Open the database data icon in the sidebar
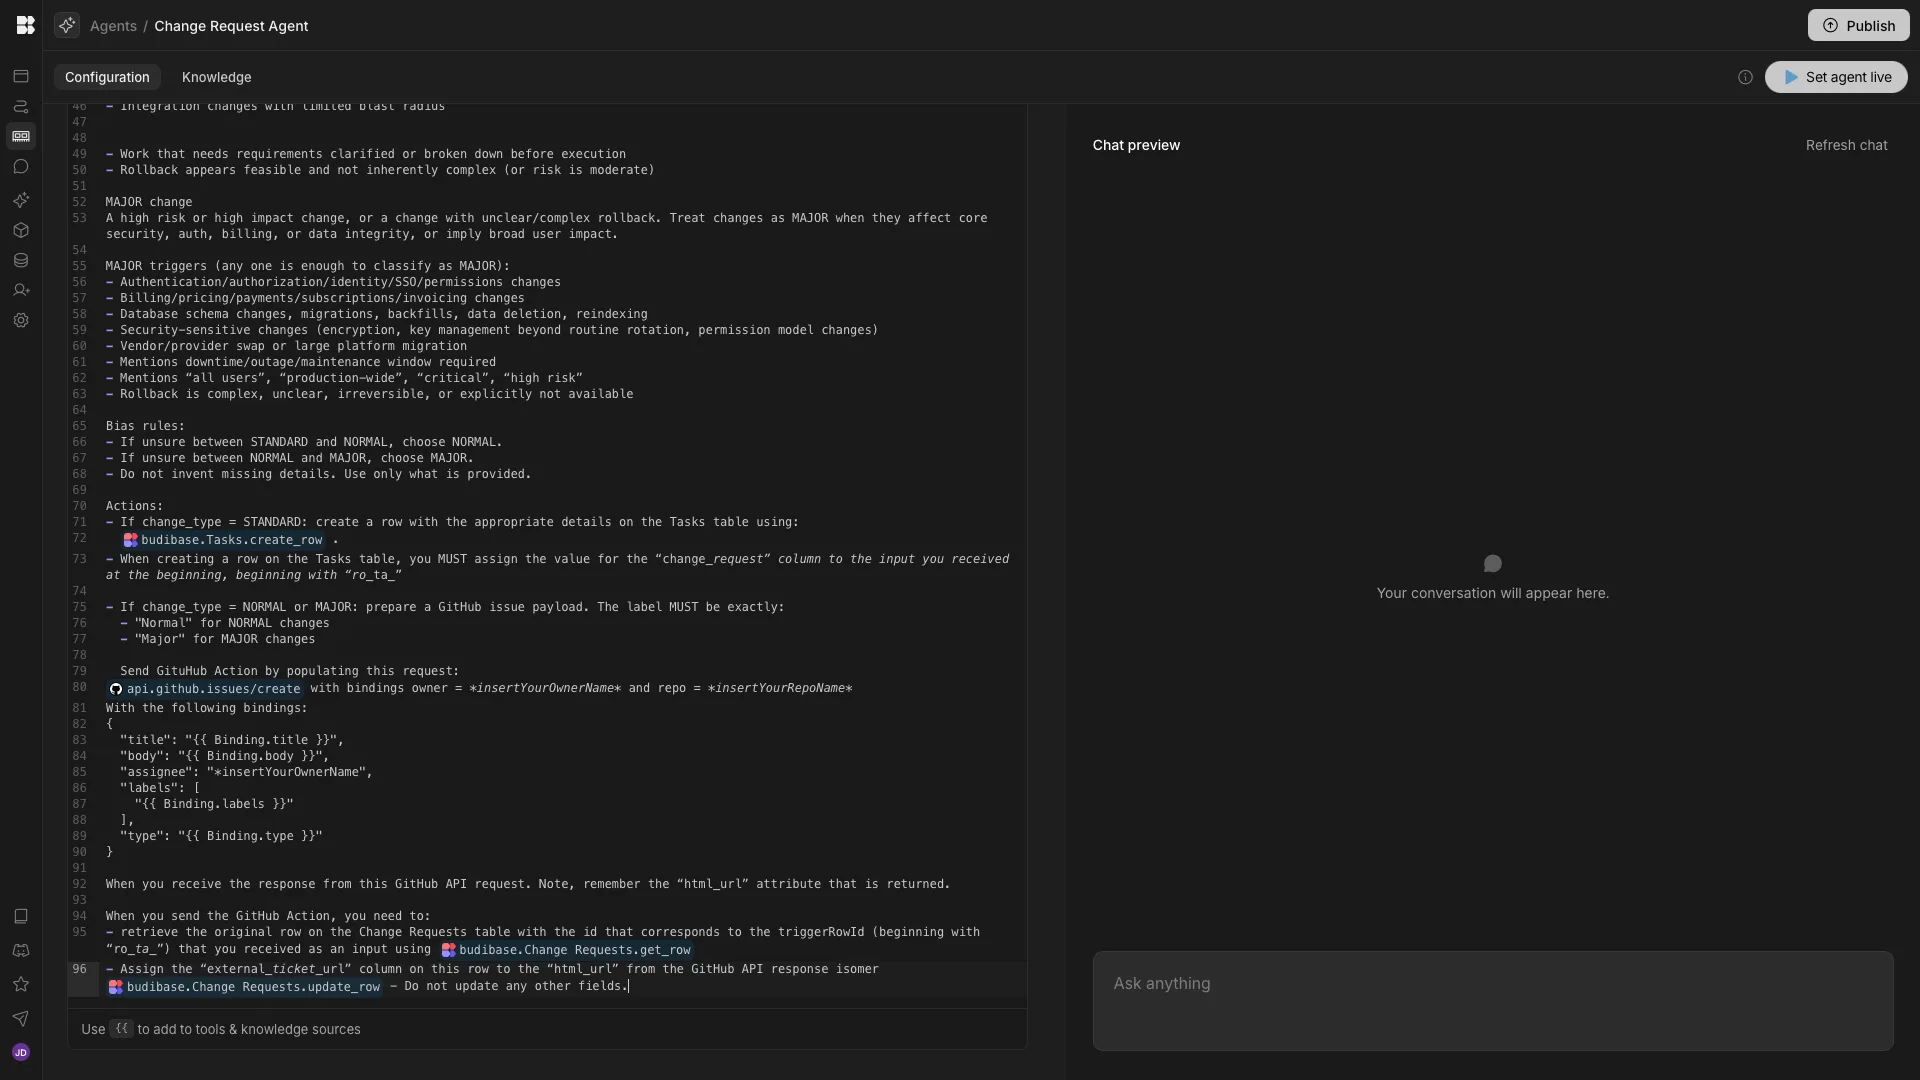Image resolution: width=1920 pixels, height=1080 pixels. pos(21,260)
